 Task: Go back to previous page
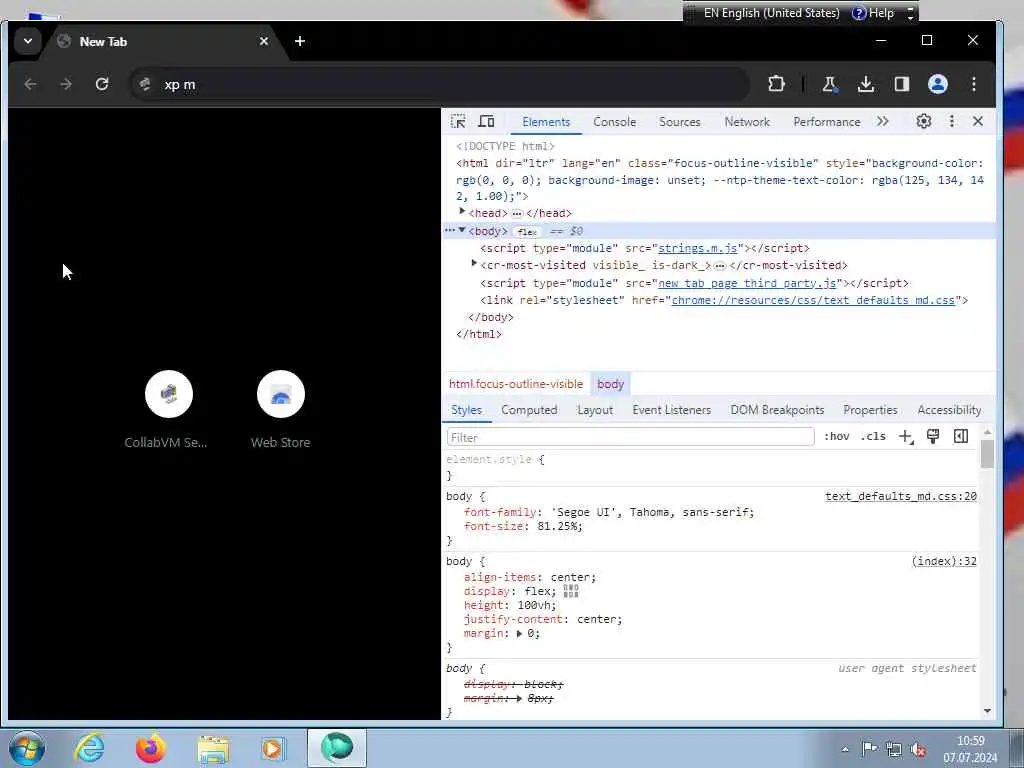point(30,84)
